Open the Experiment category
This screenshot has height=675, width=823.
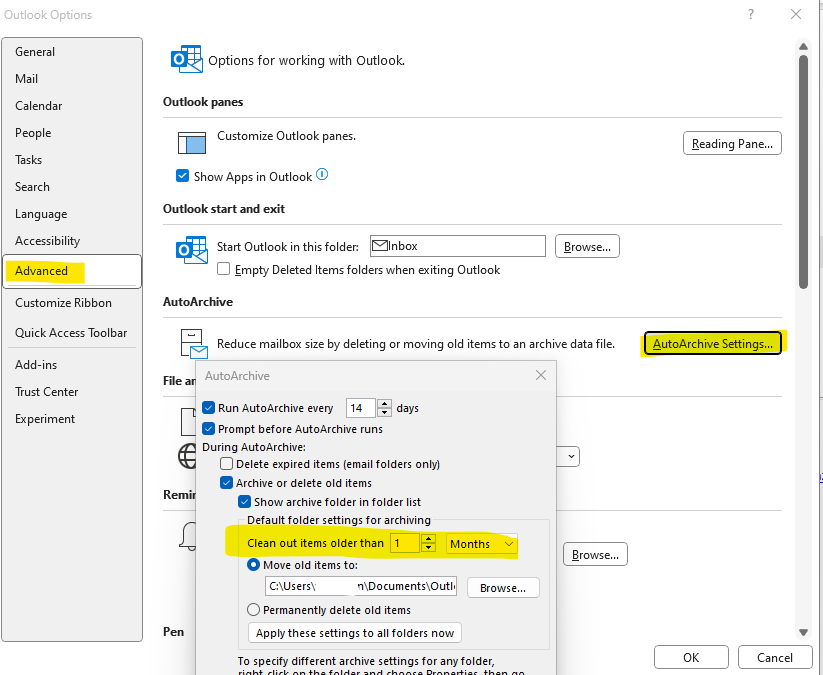(72, 419)
